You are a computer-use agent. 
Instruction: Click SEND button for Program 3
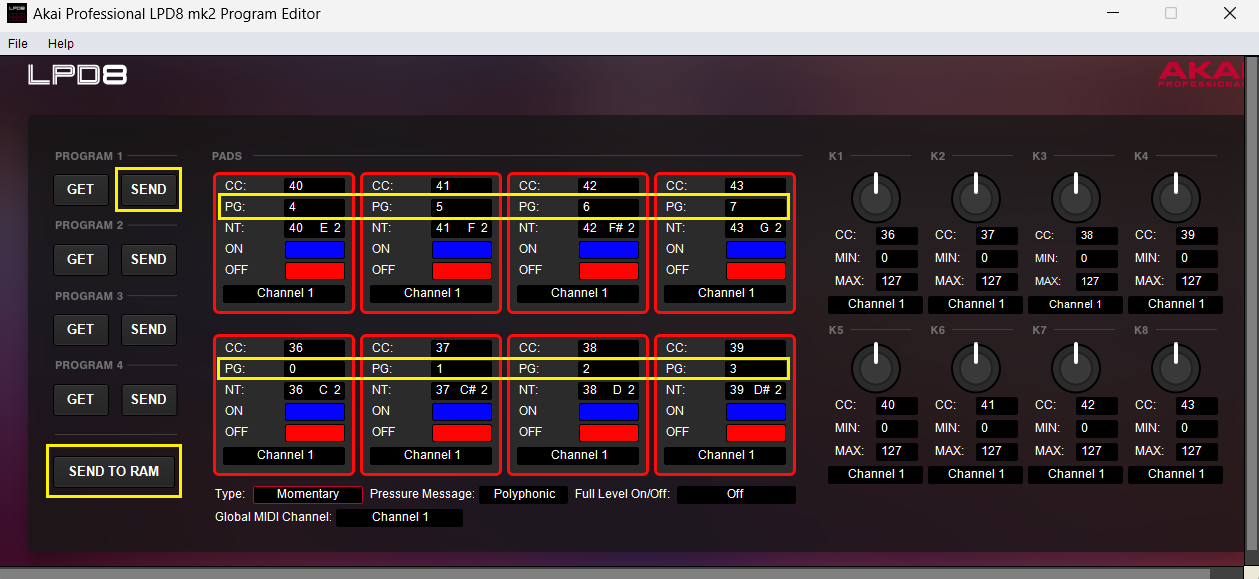coord(149,329)
